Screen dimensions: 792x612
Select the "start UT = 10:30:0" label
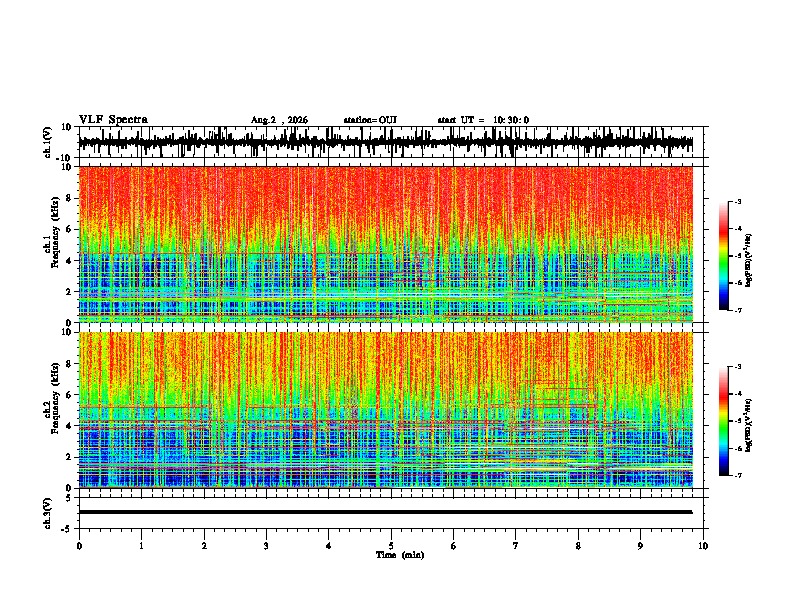point(483,120)
